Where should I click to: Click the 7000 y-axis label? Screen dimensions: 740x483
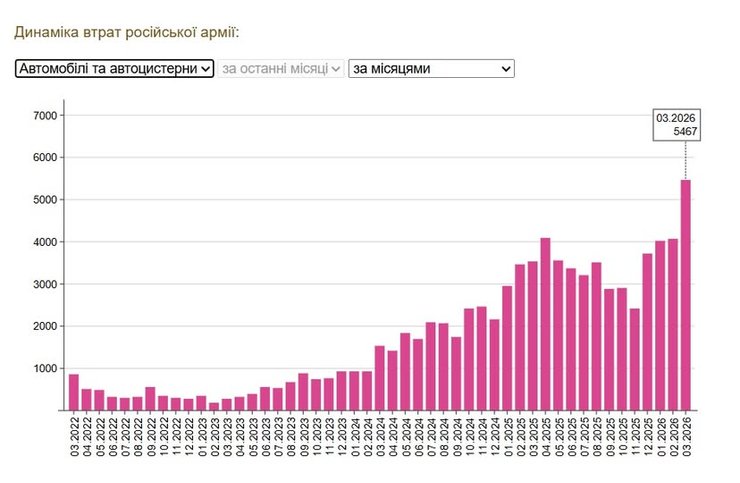click(47, 116)
